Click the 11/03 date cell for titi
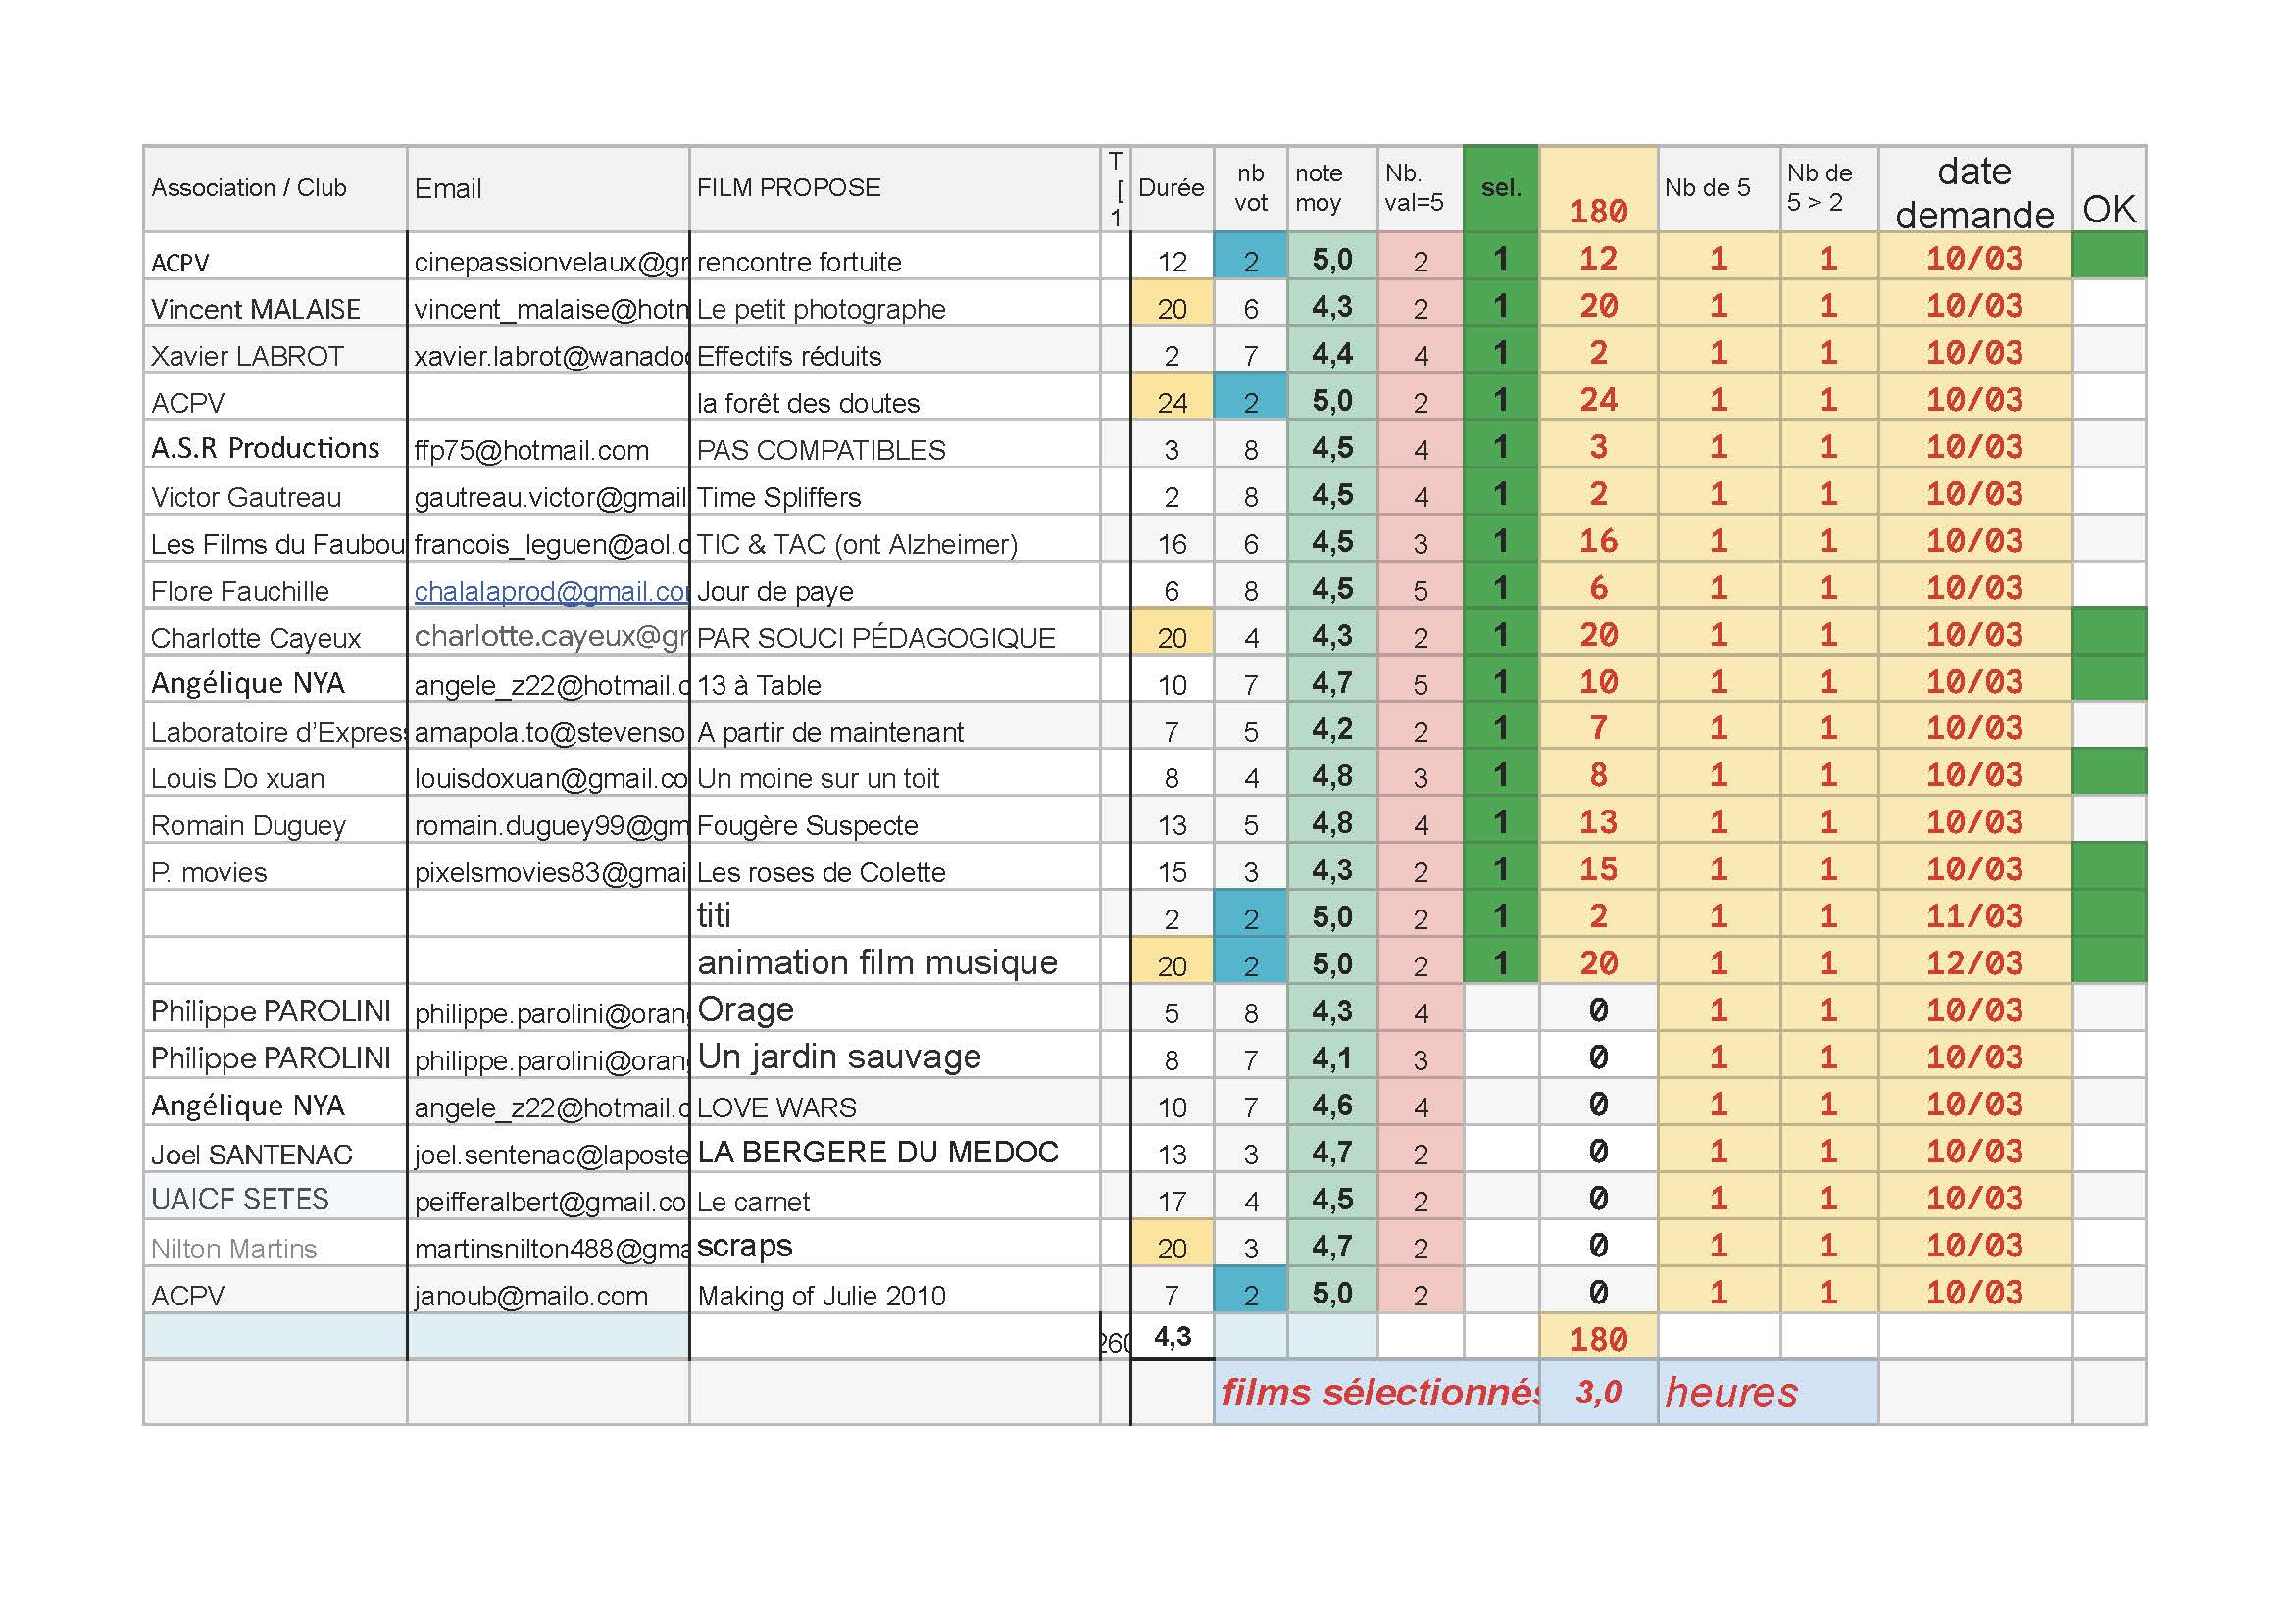Image resolution: width=2296 pixels, height=1623 pixels. click(x=1974, y=915)
